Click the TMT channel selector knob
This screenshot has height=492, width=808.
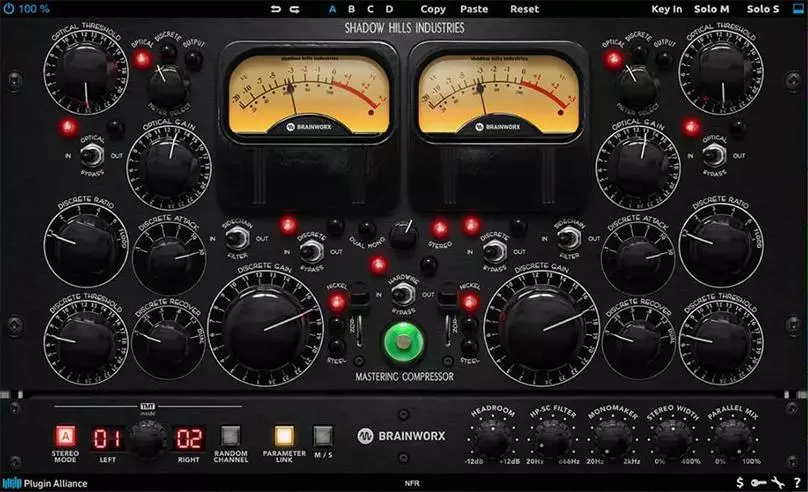148,438
